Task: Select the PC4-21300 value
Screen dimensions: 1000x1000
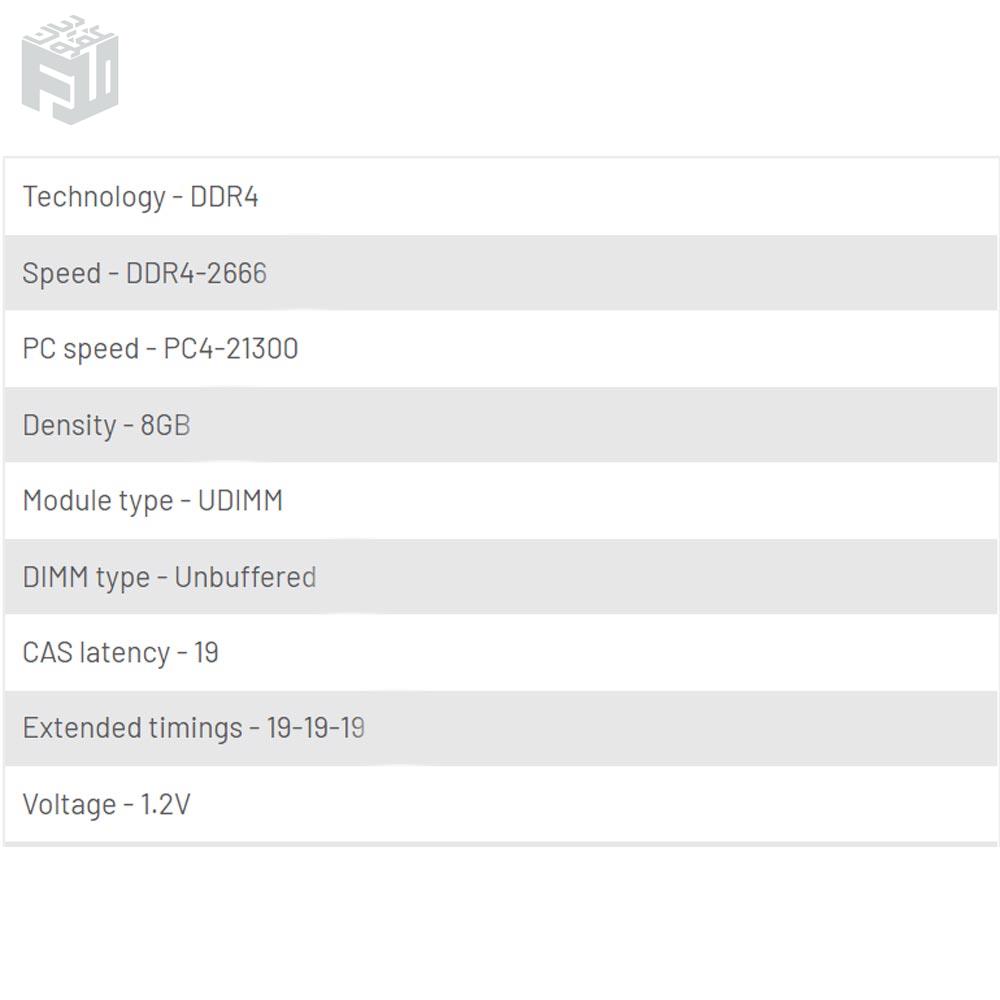Action: point(231,349)
